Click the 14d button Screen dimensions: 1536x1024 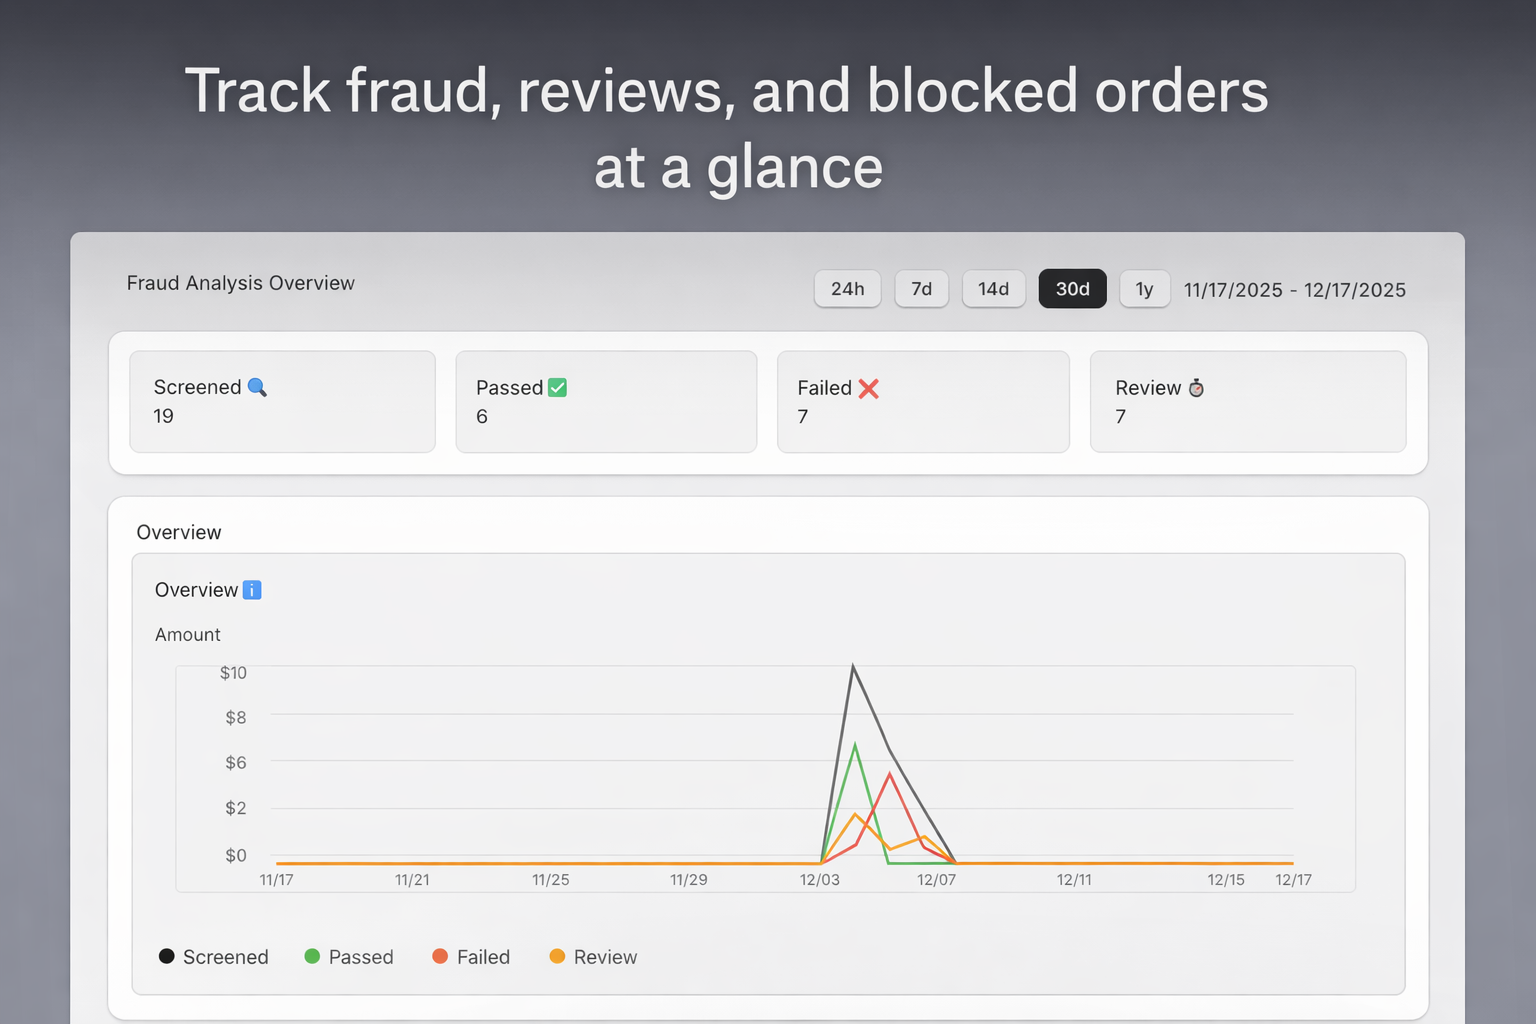pos(993,289)
